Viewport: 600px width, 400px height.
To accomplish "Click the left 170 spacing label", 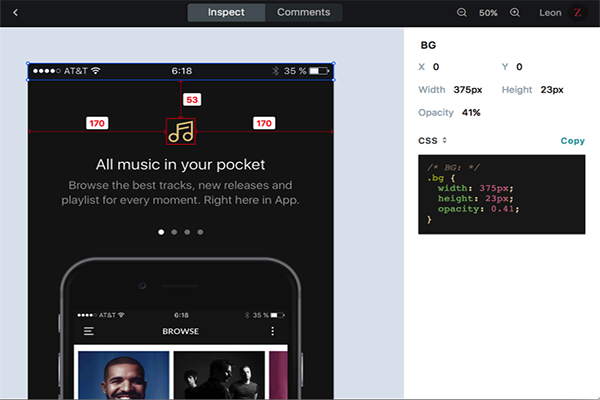I will (97, 123).
